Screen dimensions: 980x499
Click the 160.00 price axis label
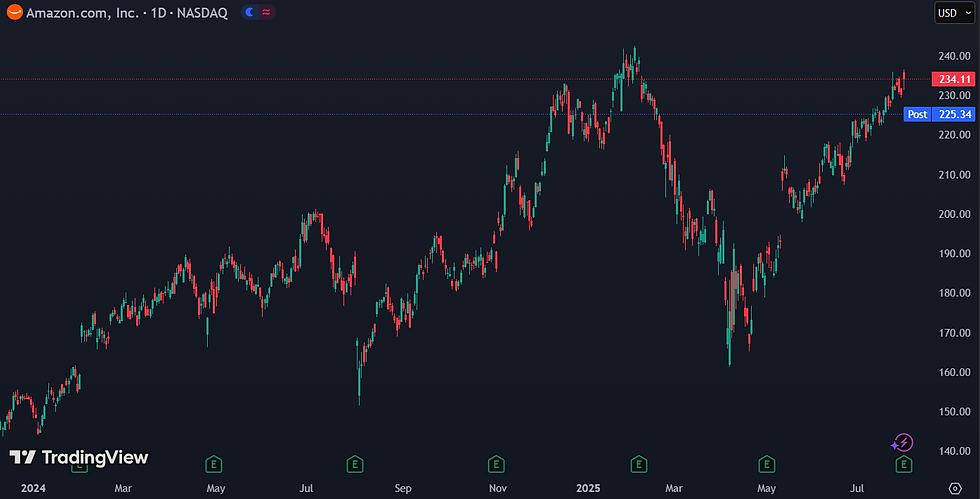point(954,372)
